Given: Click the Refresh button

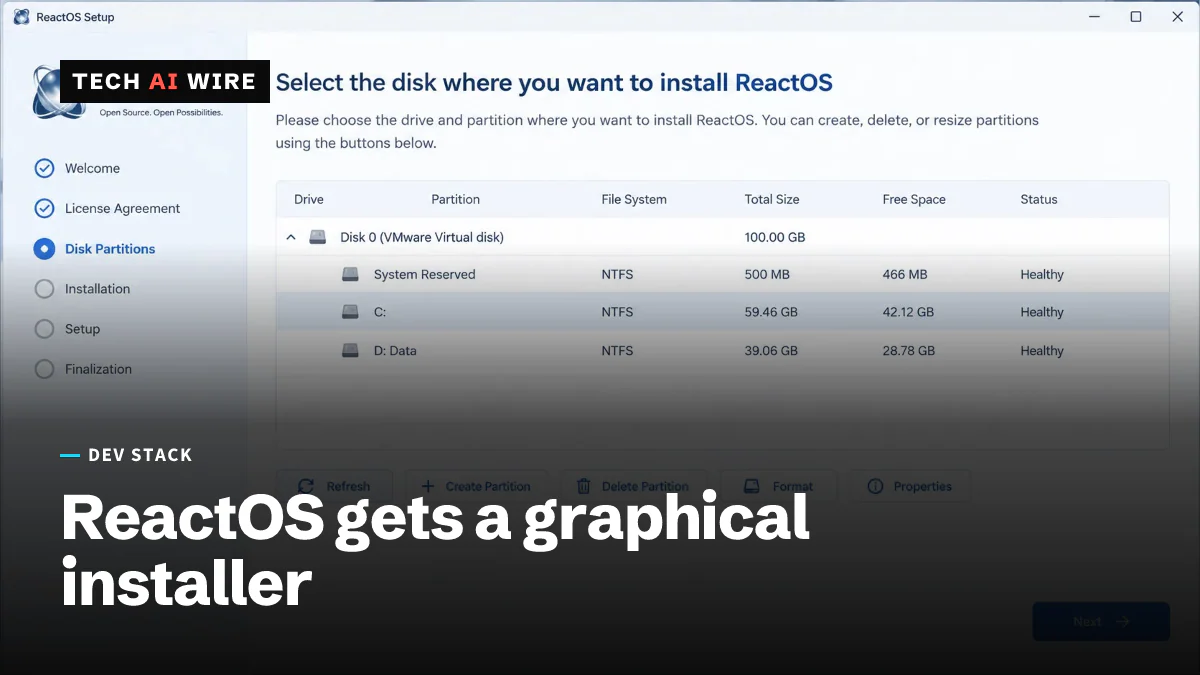Looking at the screenshot, I should [x=335, y=487].
